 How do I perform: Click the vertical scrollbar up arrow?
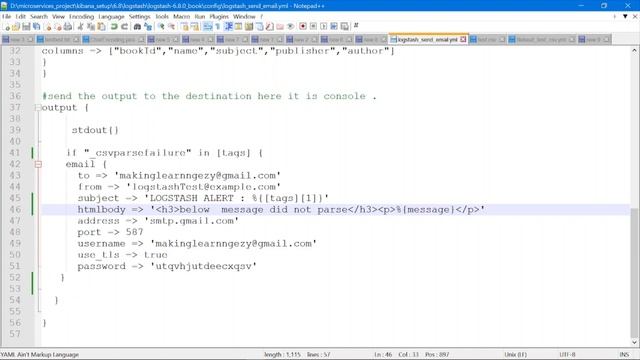point(634,51)
